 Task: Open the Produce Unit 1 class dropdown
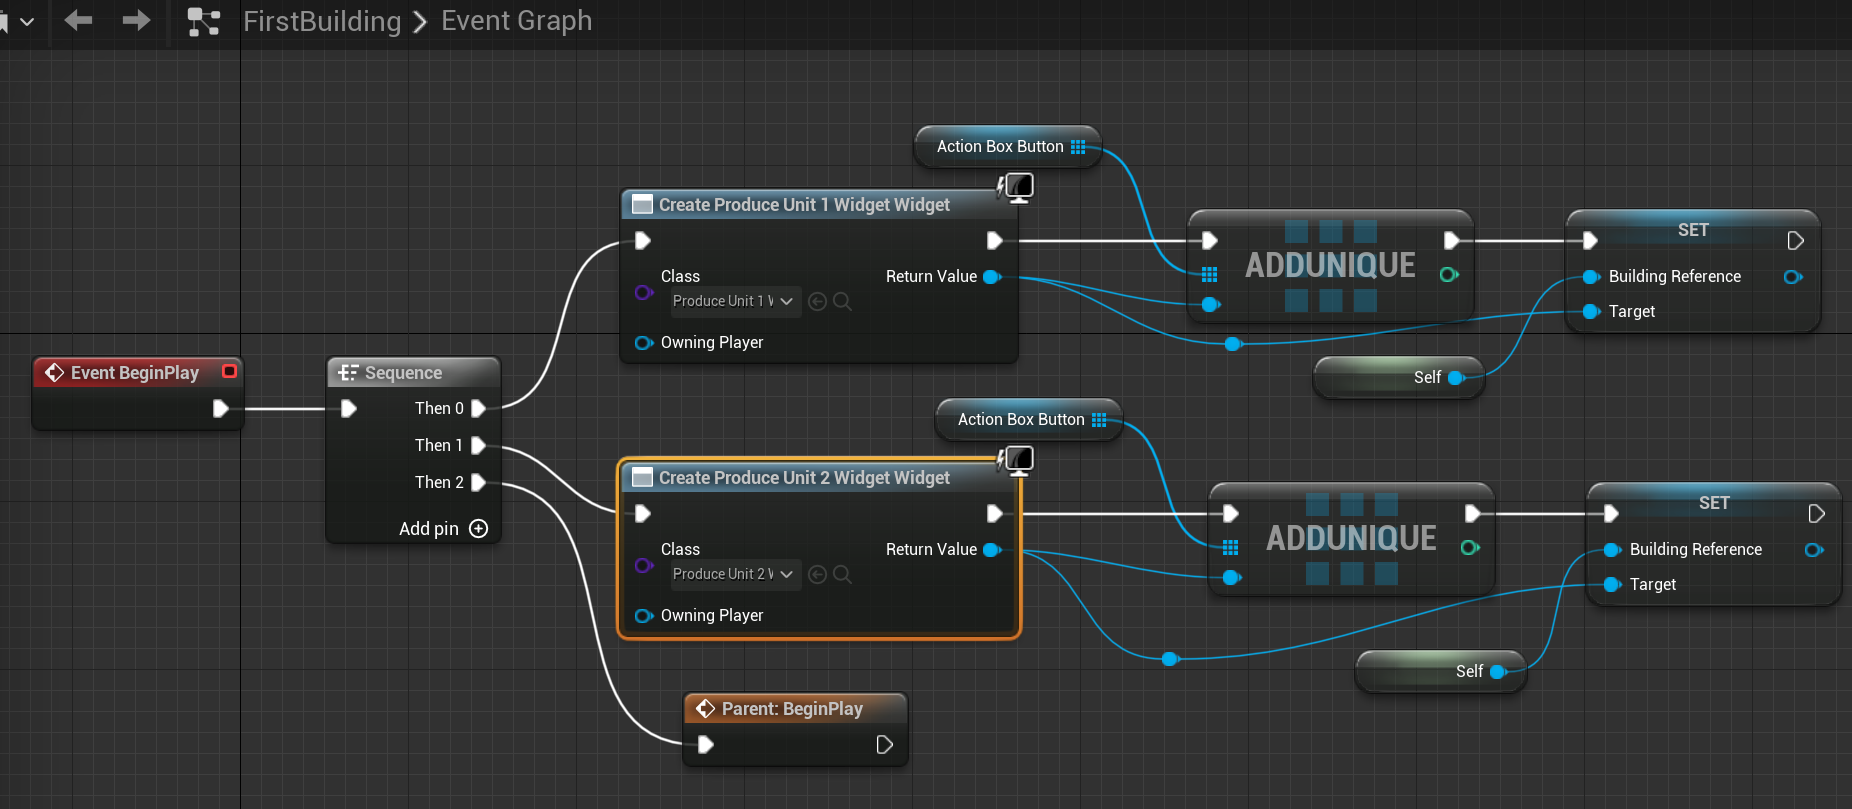[x=734, y=301]
